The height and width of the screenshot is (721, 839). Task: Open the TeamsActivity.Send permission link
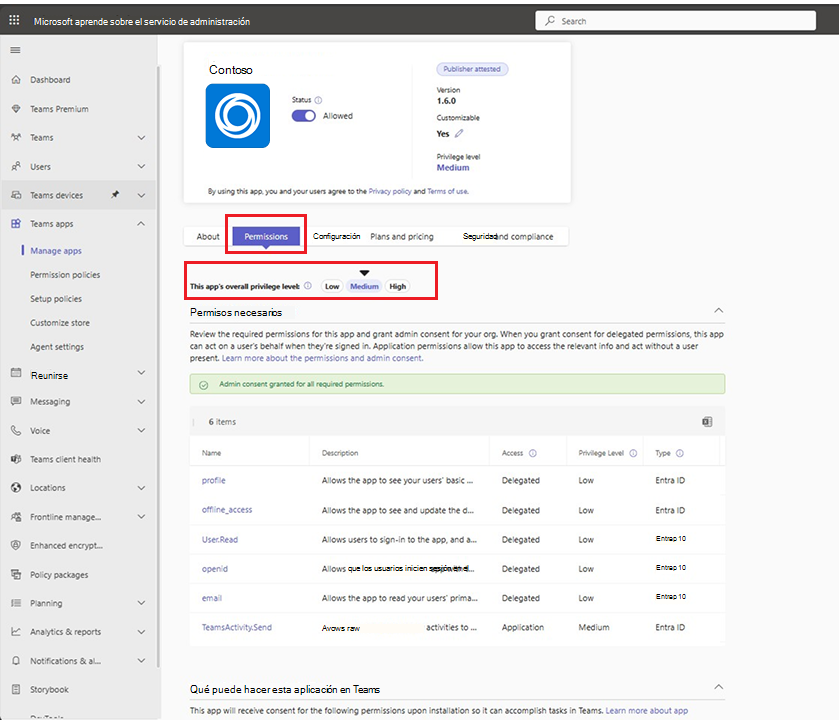click(237, 627)
